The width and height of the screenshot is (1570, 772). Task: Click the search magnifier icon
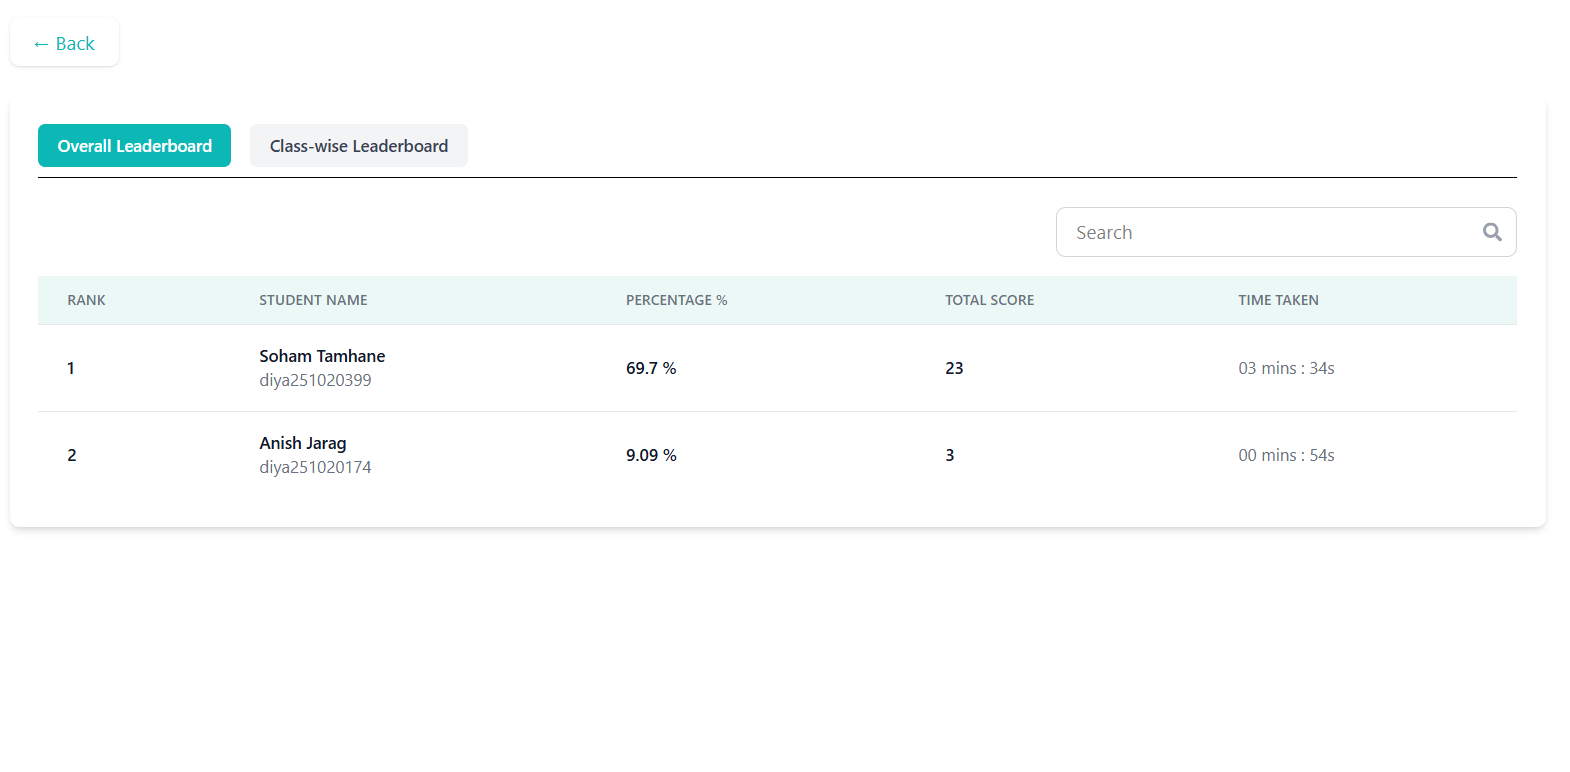coord(1492,232)
